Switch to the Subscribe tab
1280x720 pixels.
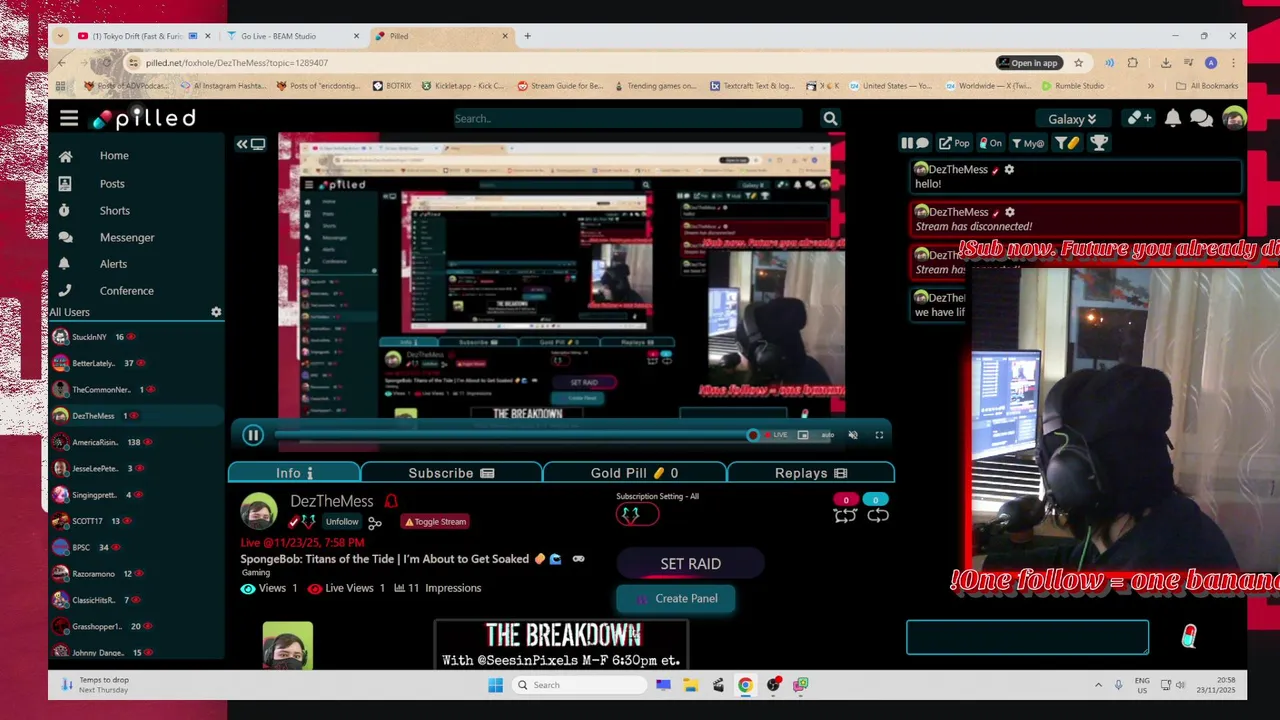click(x=451, y=473)
